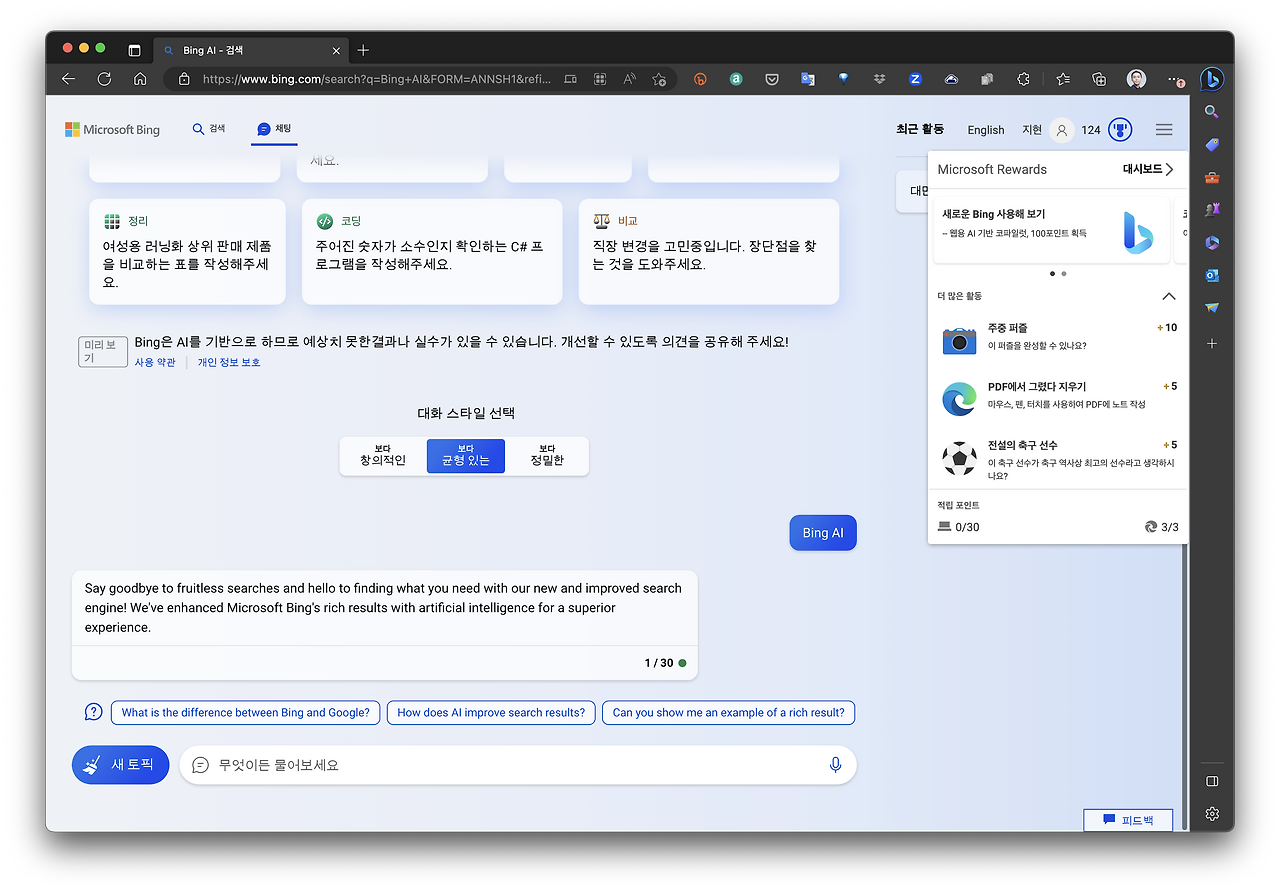The height and width of the screenshot is (892, 1280).
Task: Click the microphone voice input icon
Action: (x=835, y=765)
